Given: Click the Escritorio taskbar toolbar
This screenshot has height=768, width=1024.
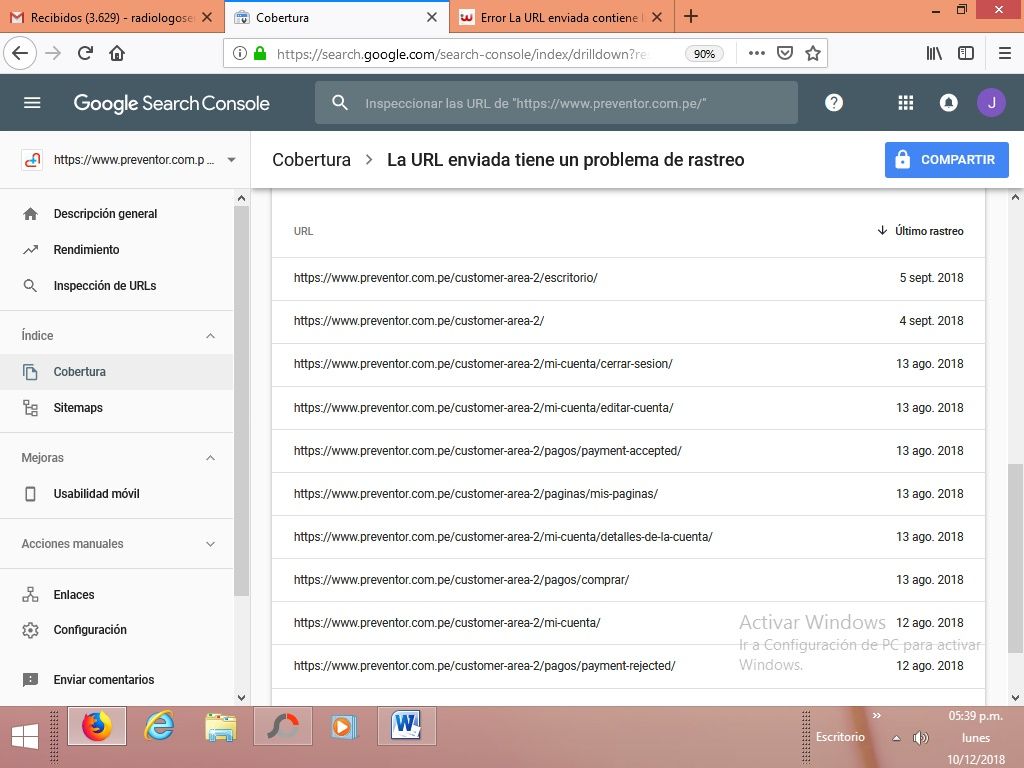Looking at the screenshot, I should click(x=840, y=737).
